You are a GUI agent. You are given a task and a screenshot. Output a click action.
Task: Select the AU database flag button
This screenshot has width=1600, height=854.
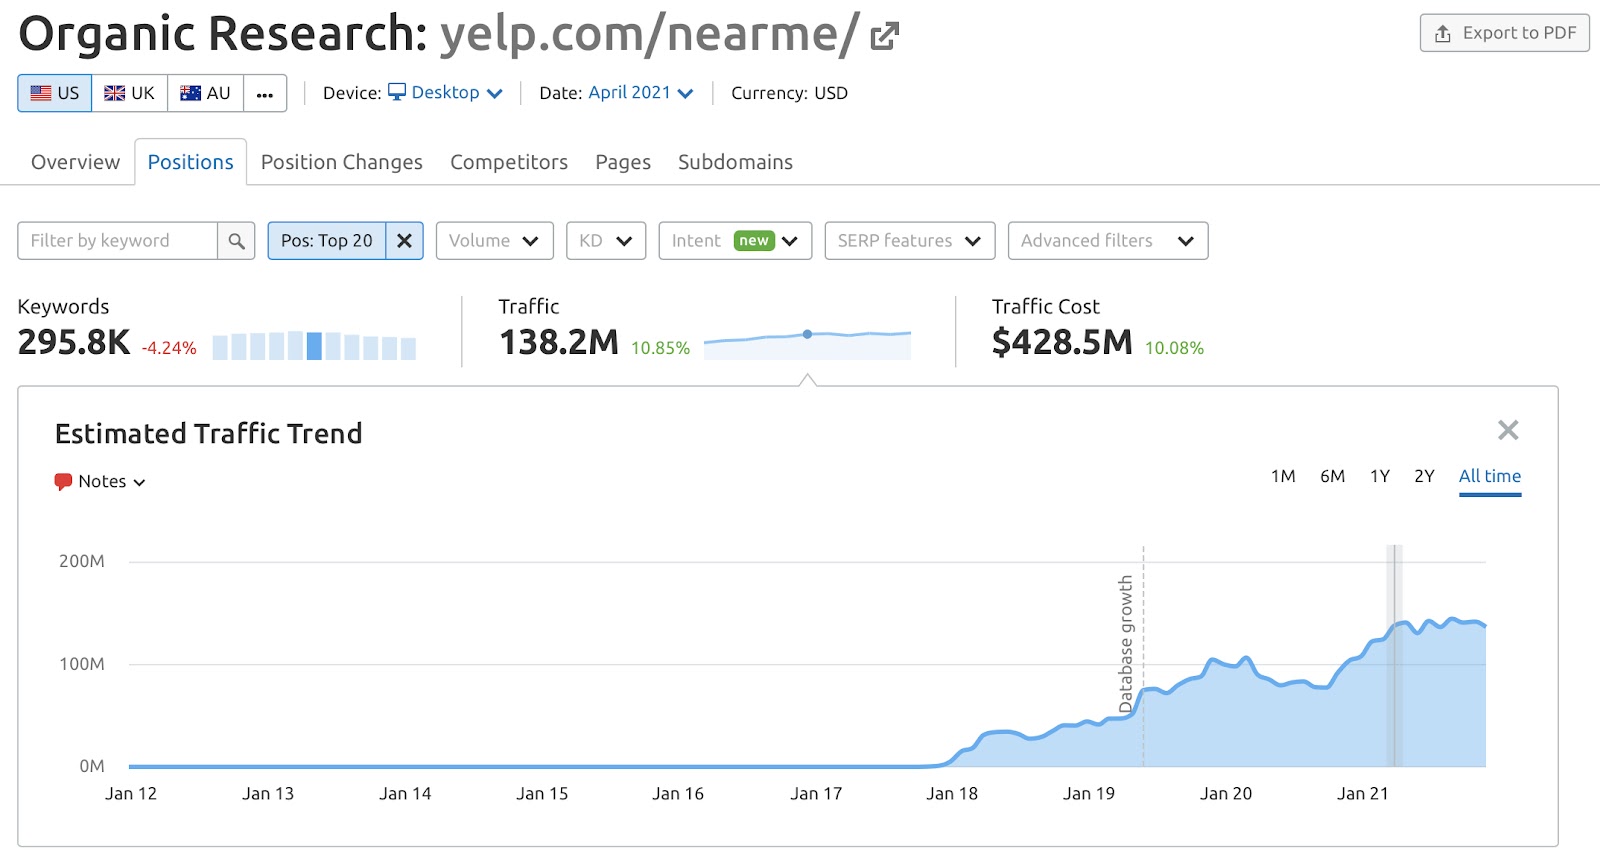205,93
